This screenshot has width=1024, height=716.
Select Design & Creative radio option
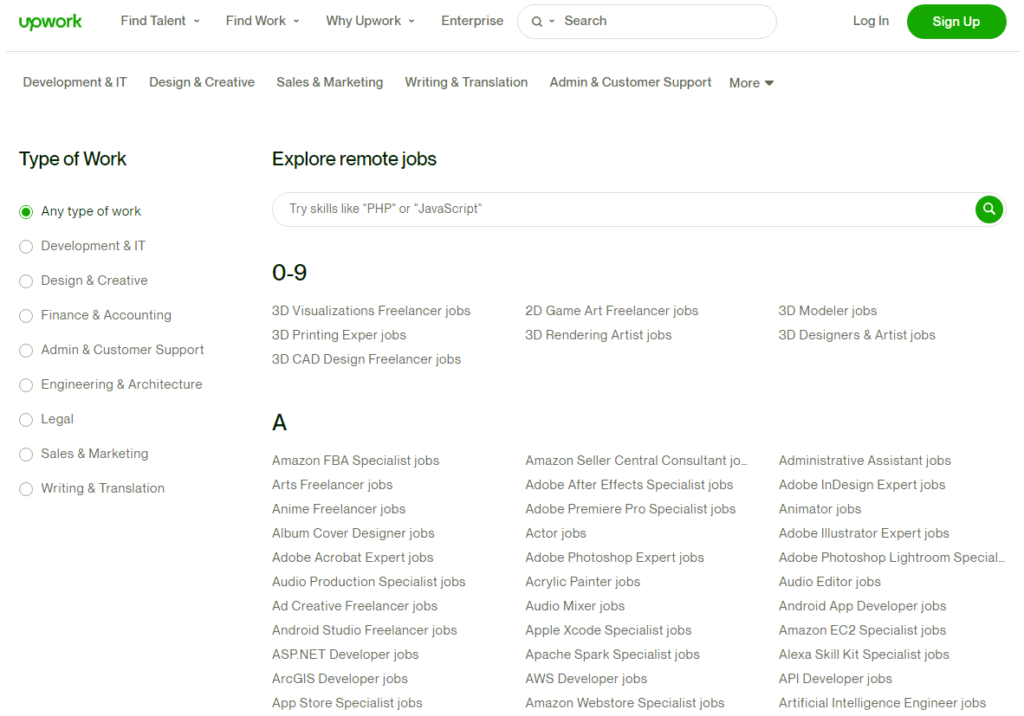26,281
